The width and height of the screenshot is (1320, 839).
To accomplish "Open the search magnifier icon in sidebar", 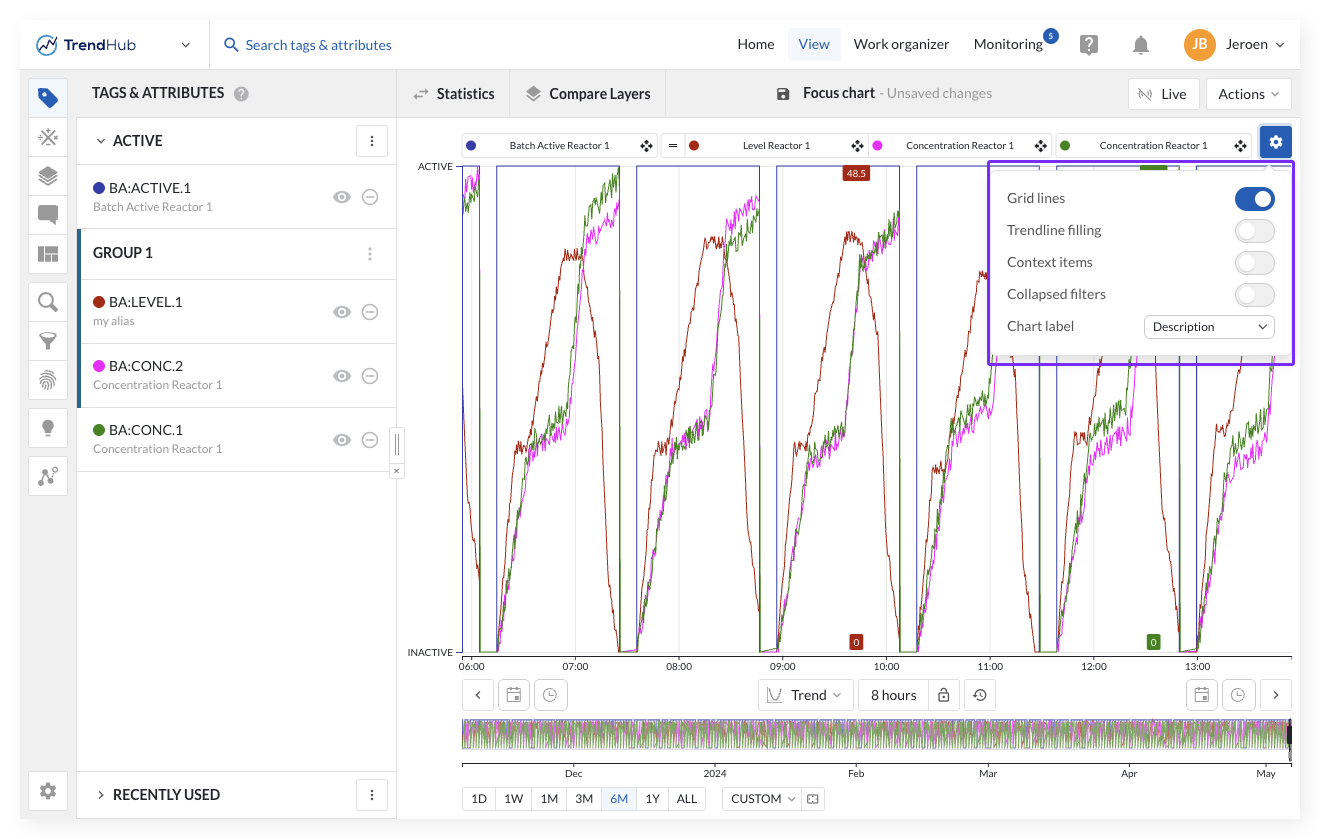I will tap(48, 302).
